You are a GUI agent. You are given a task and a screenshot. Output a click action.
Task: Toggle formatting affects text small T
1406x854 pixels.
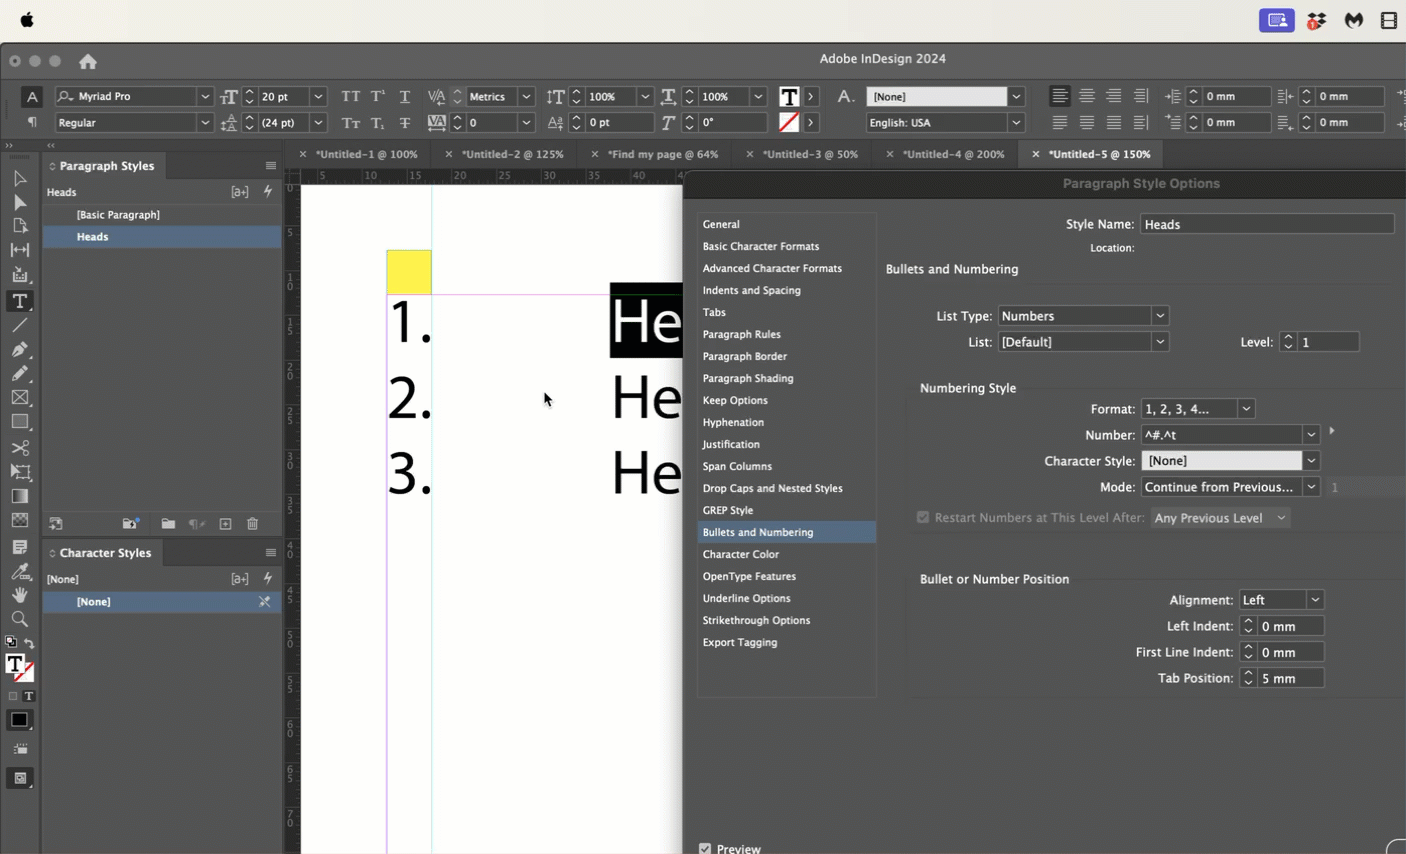(x=29, y=696)
